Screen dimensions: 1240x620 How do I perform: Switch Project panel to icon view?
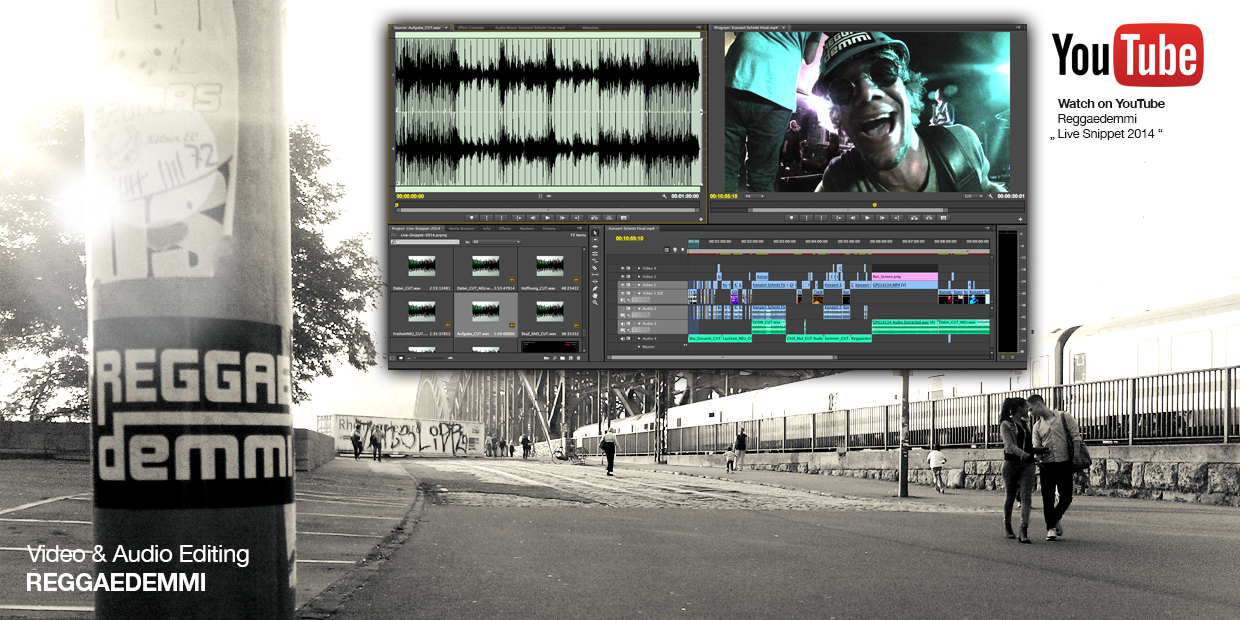402,357
